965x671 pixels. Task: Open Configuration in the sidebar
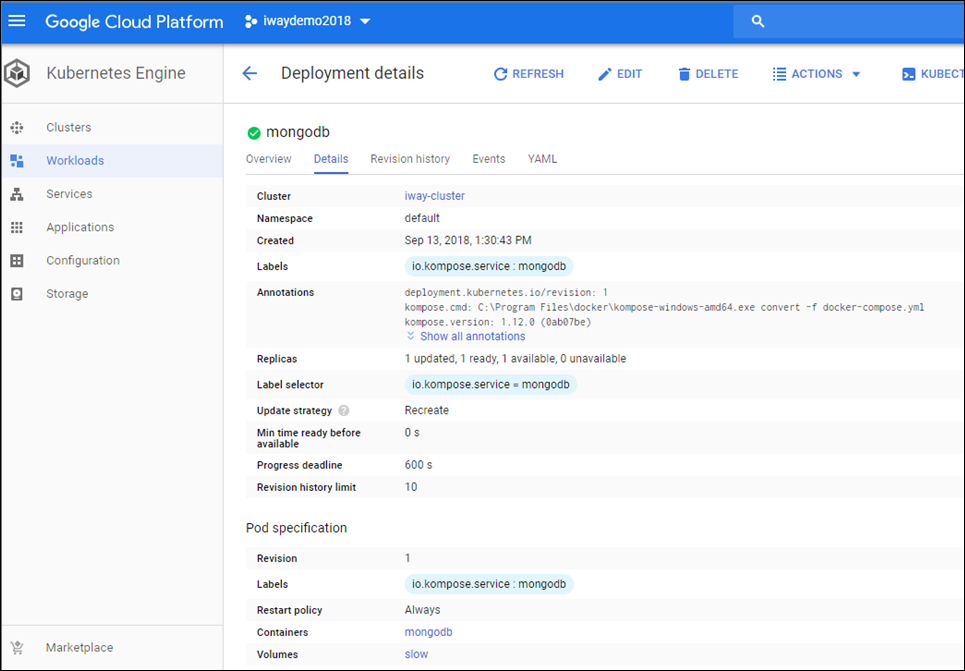[112, 260]
